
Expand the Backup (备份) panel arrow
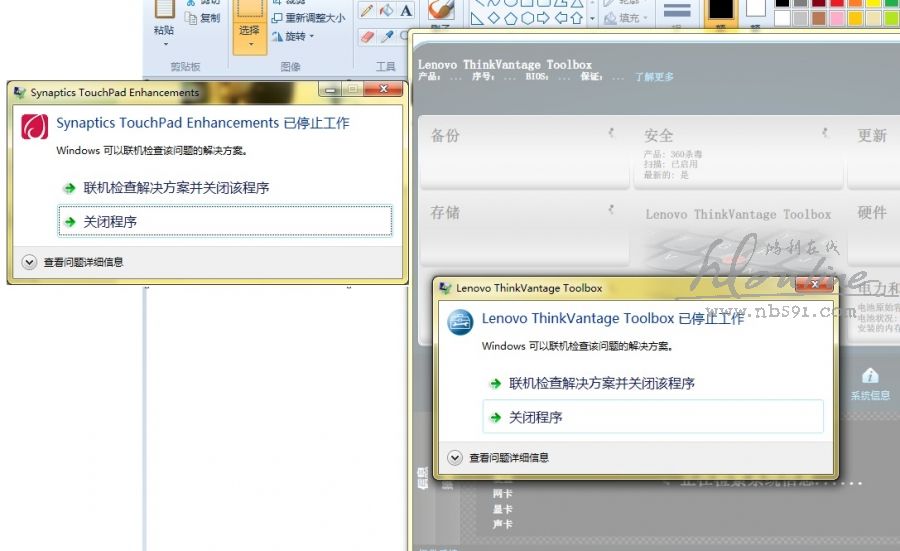point(612,133)
